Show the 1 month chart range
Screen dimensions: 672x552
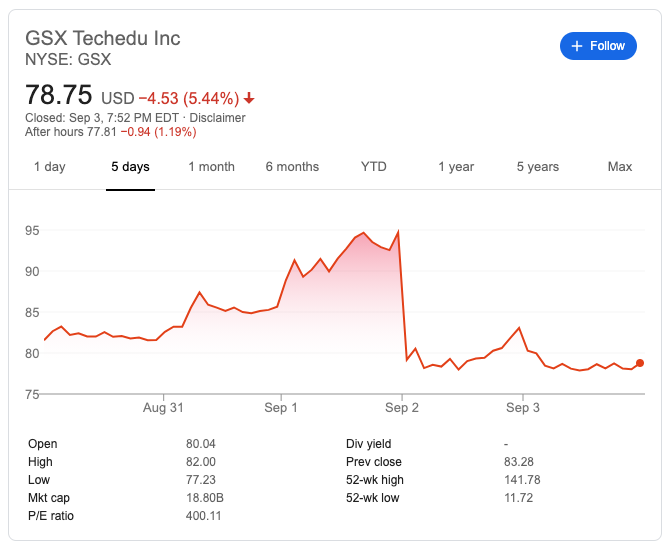(x=212, y=167)
